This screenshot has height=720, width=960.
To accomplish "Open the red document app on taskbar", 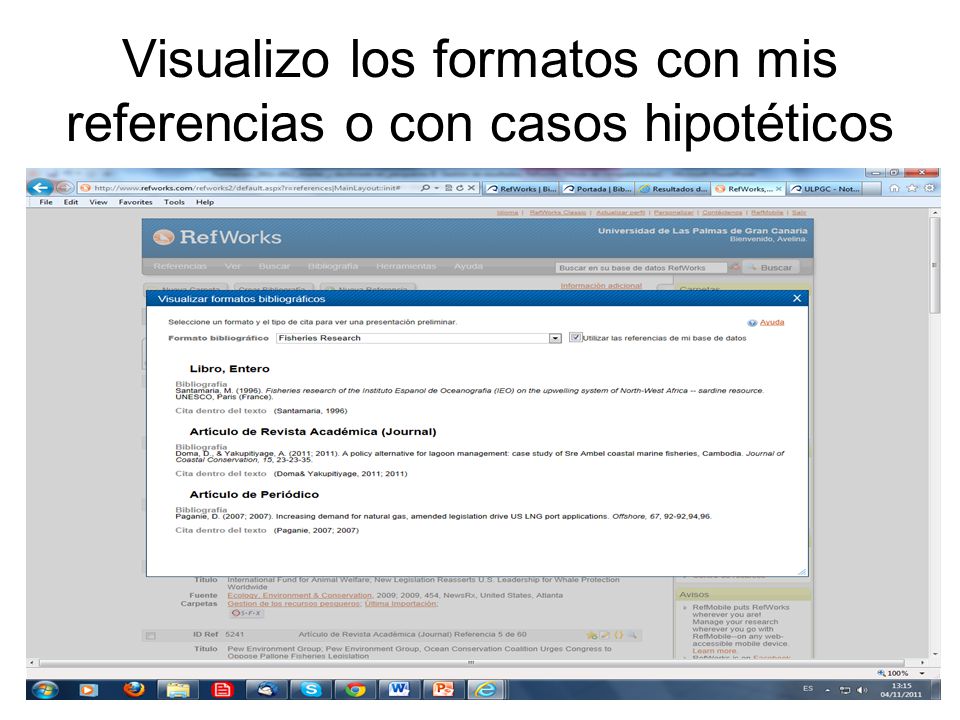I will click(222, 690).
